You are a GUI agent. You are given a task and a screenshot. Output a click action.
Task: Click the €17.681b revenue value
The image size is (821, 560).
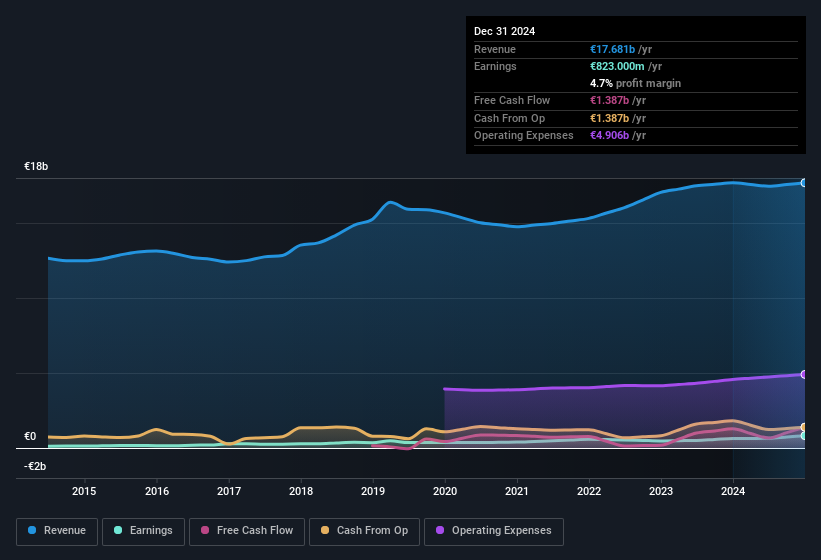point(613,49)
